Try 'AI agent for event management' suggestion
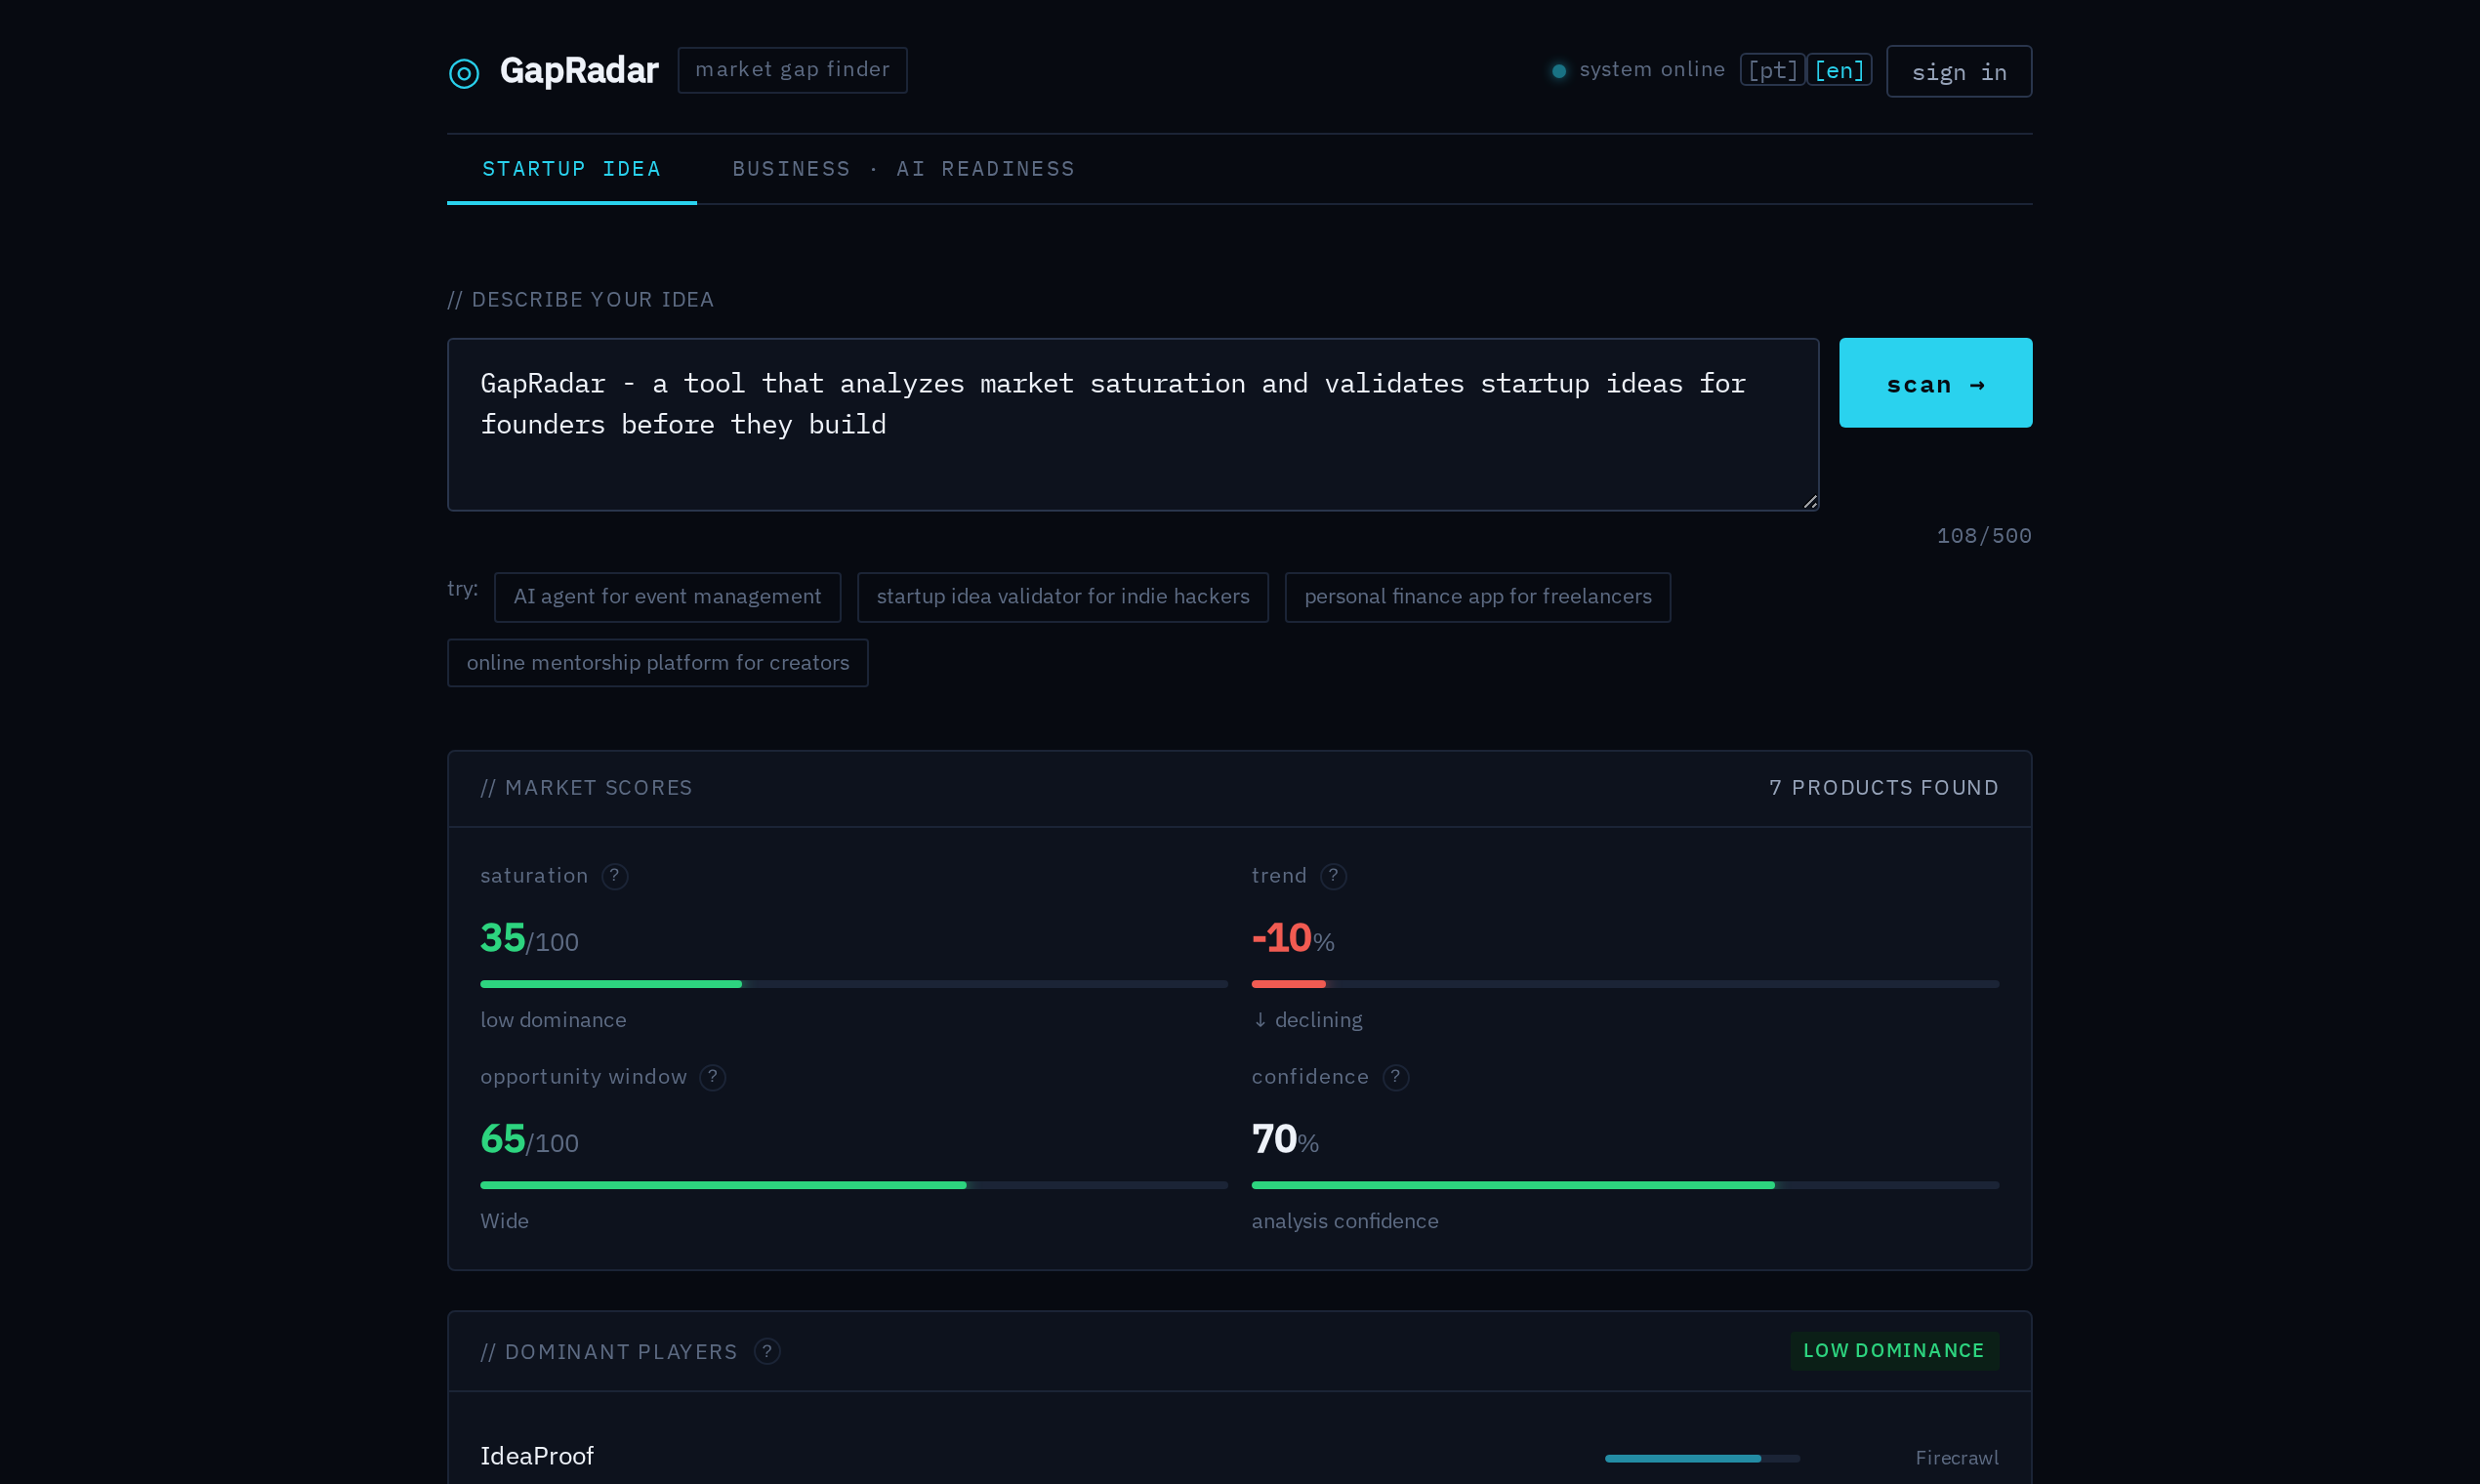2480x1484 pixels. tap(667, 597)
